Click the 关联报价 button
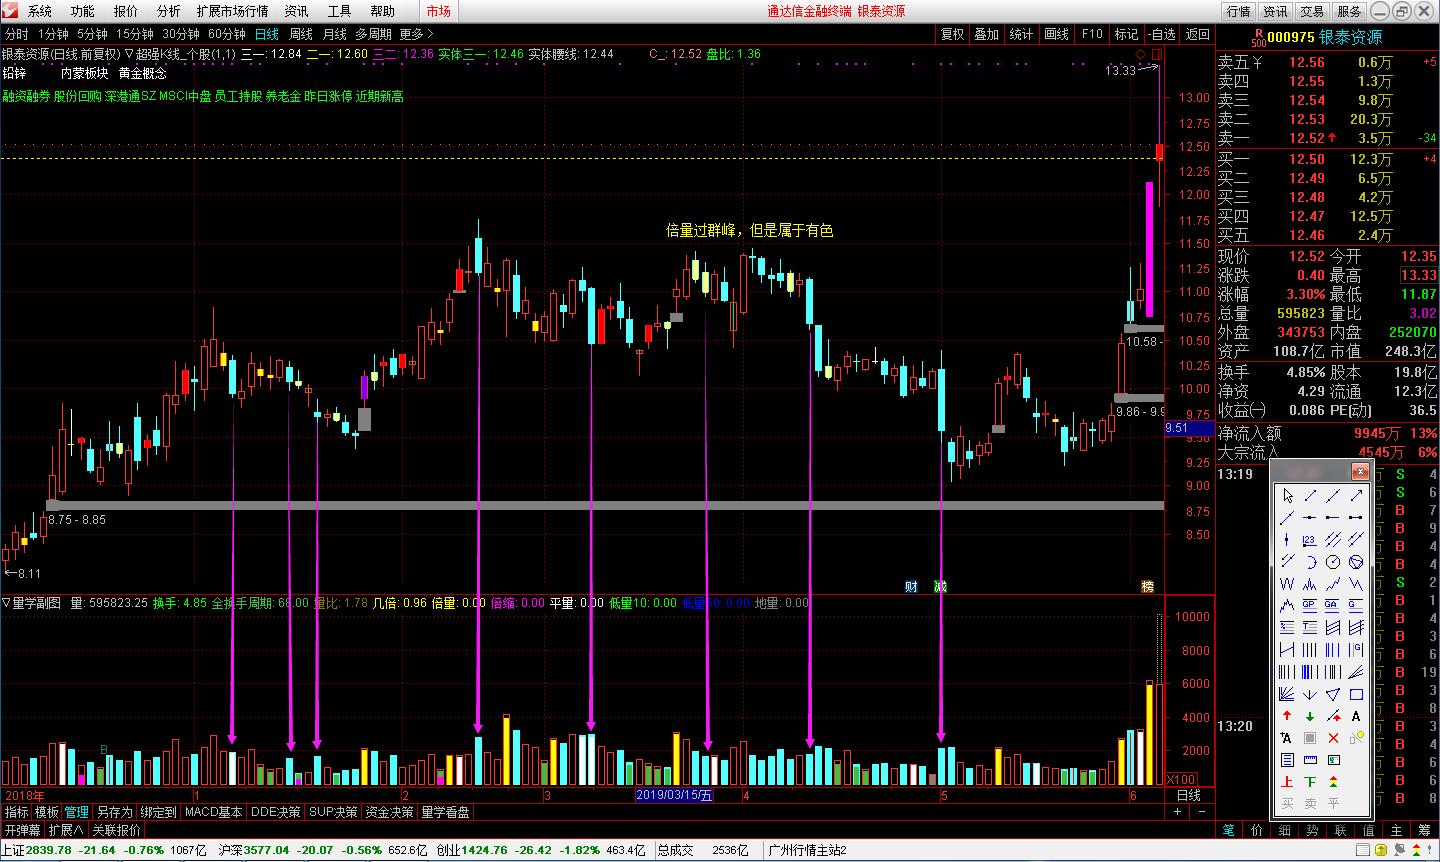The height and width of the screenshot is (862, 1440). point(117,830)
